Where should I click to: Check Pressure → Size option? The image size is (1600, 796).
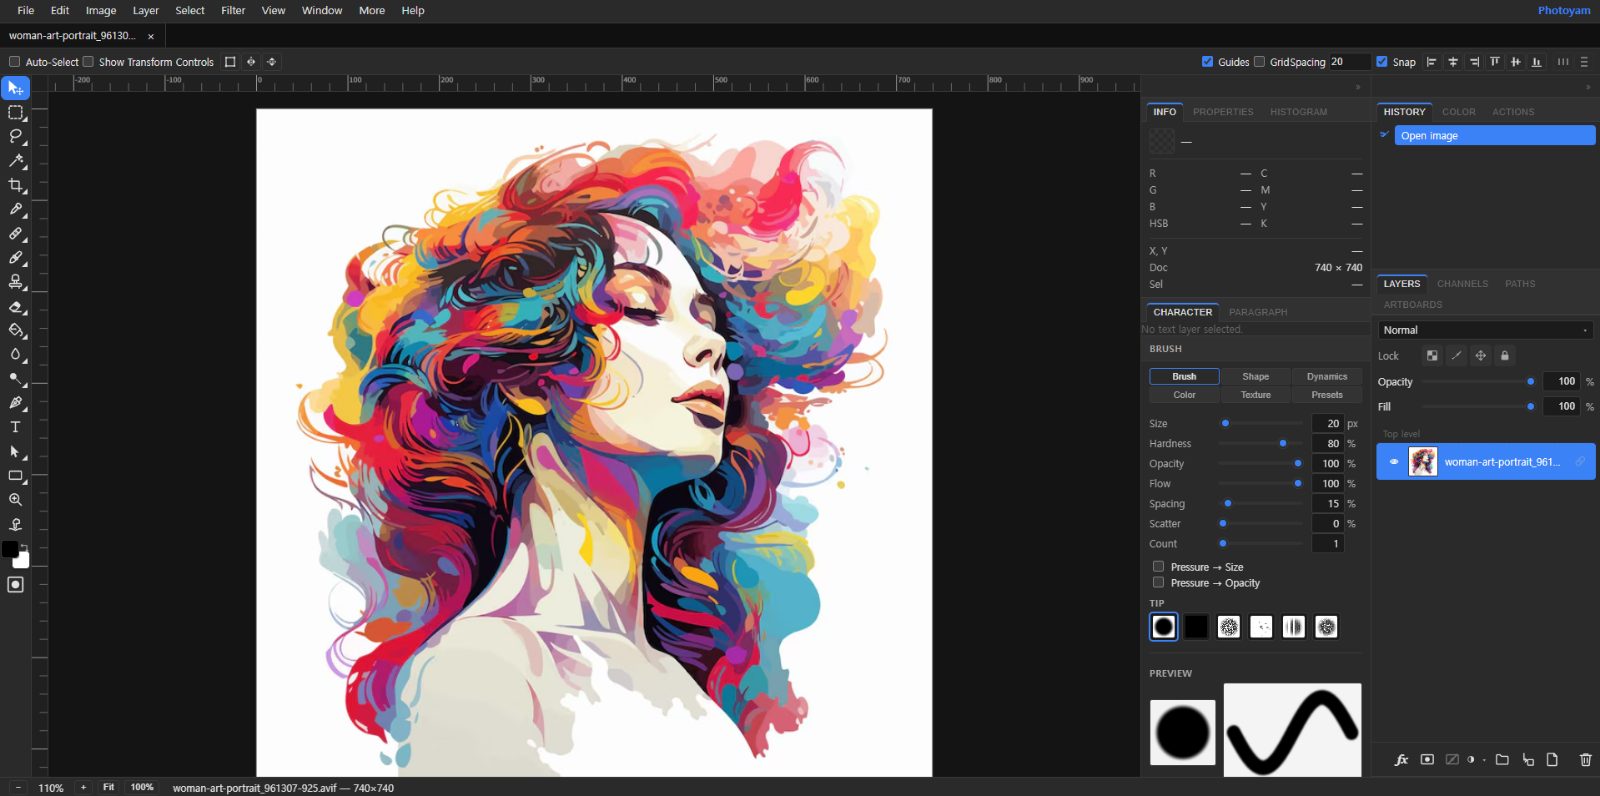coord(1158,567)
